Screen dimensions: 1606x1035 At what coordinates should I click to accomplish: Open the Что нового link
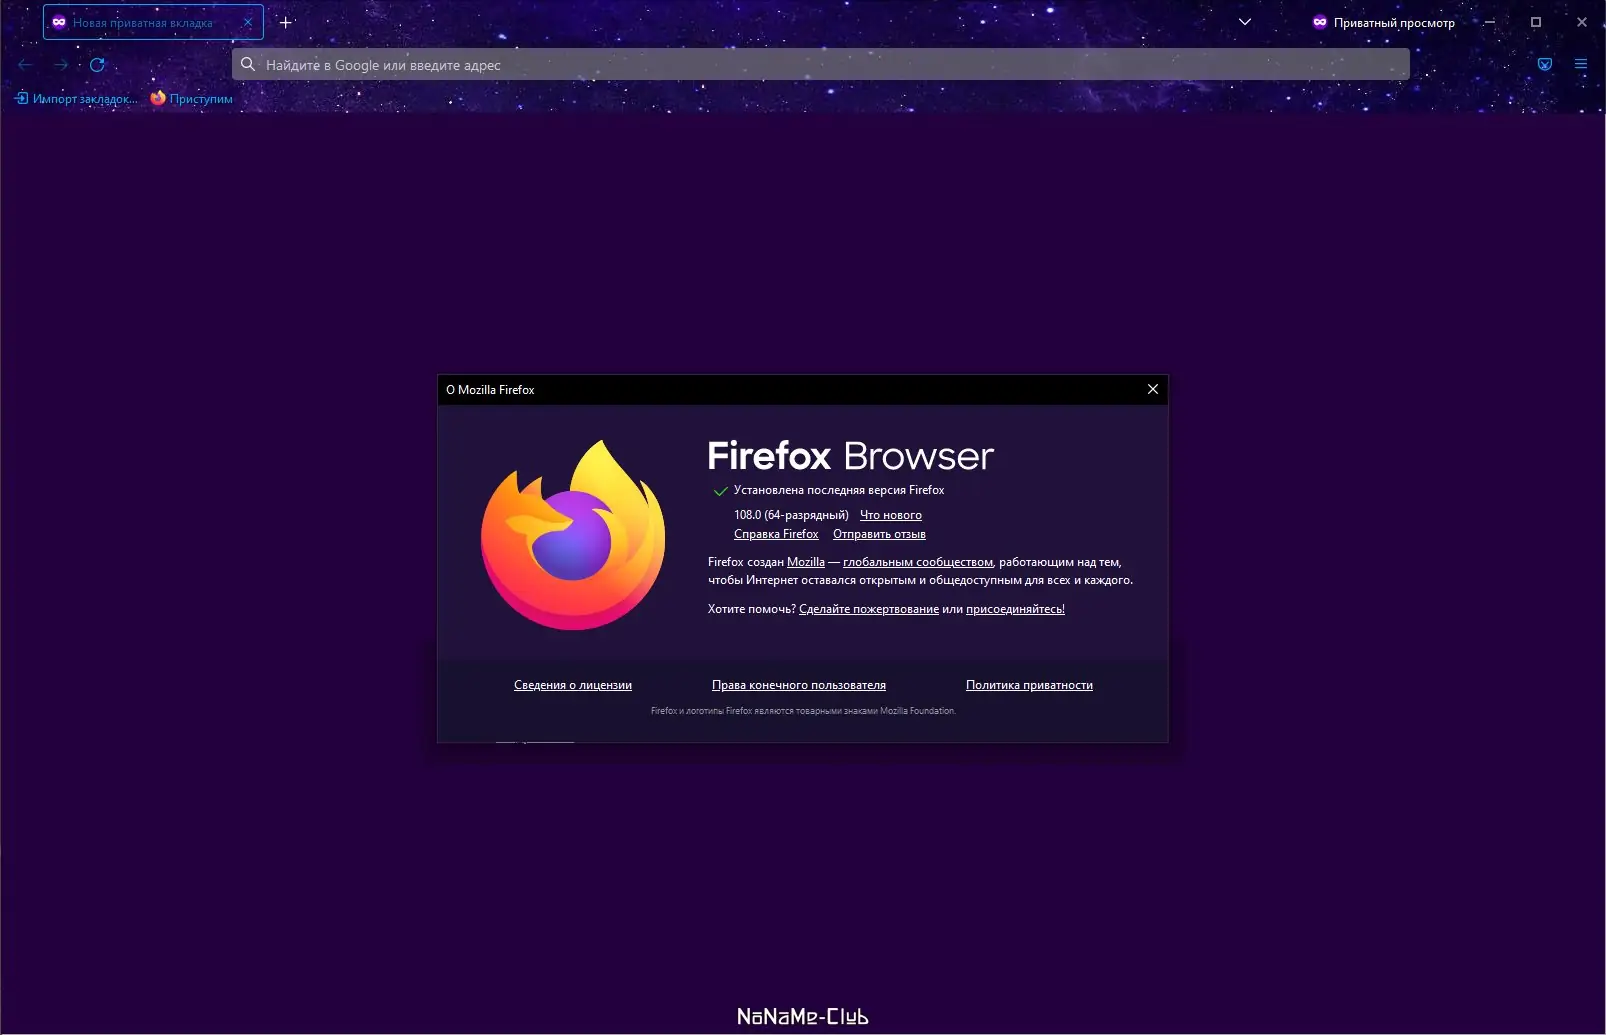[x=891, y=515]
